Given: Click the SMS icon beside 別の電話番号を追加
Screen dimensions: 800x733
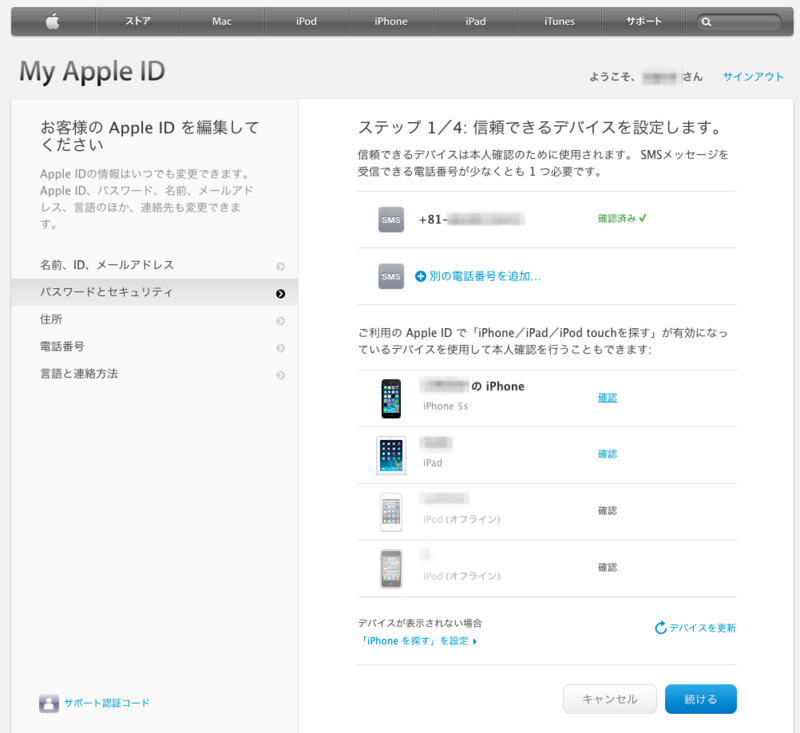Looking at the screenshot, I should point(391,276).
